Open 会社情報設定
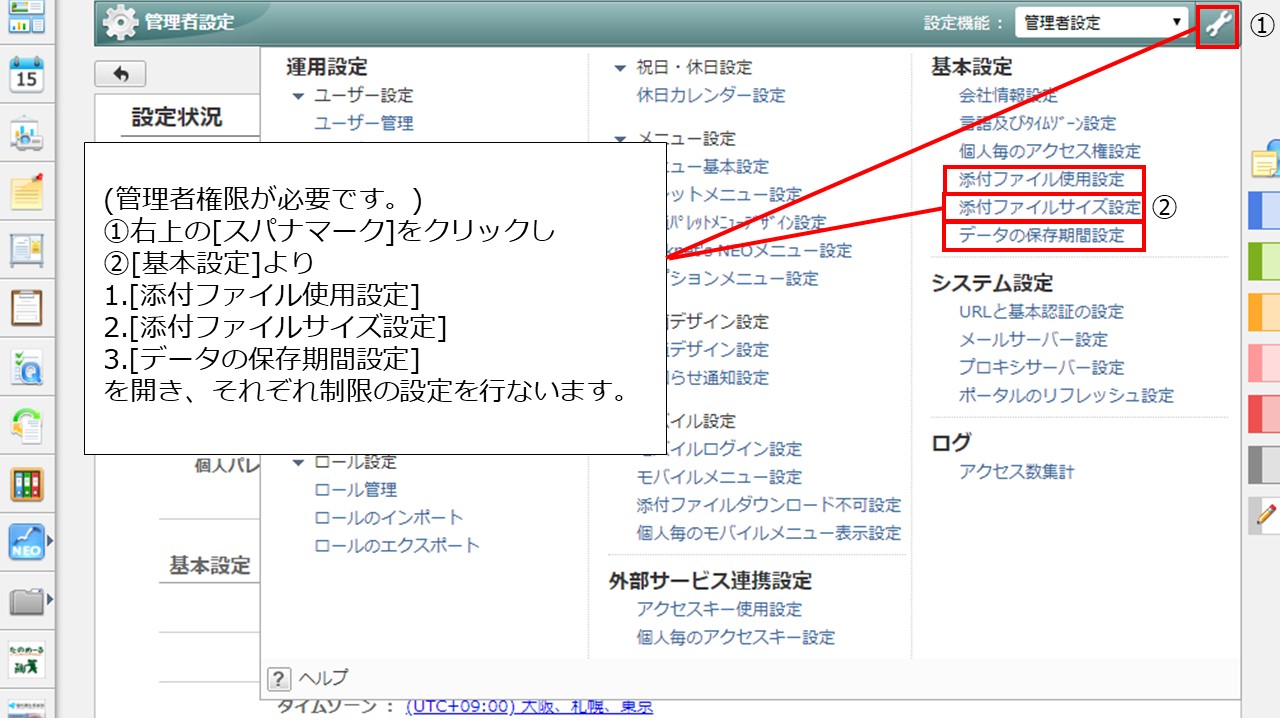1280x720 pixels. pyautogui.click(x=1008, y=95)
